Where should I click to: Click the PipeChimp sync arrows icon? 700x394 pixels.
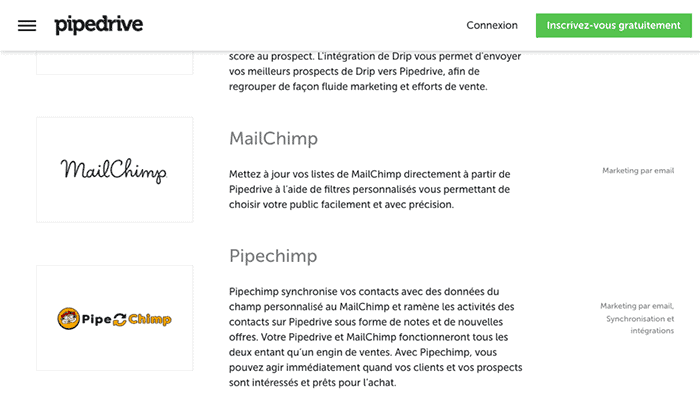pyautogui.click(x=120, y=319)
